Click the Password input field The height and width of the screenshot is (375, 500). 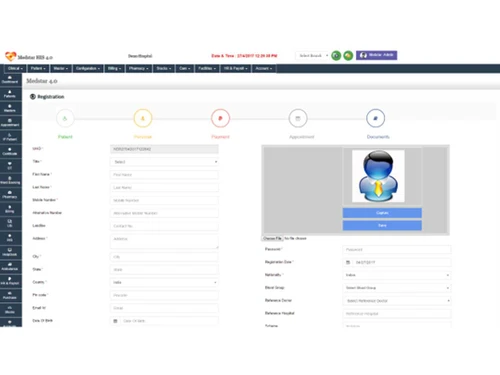click(397, 250)
